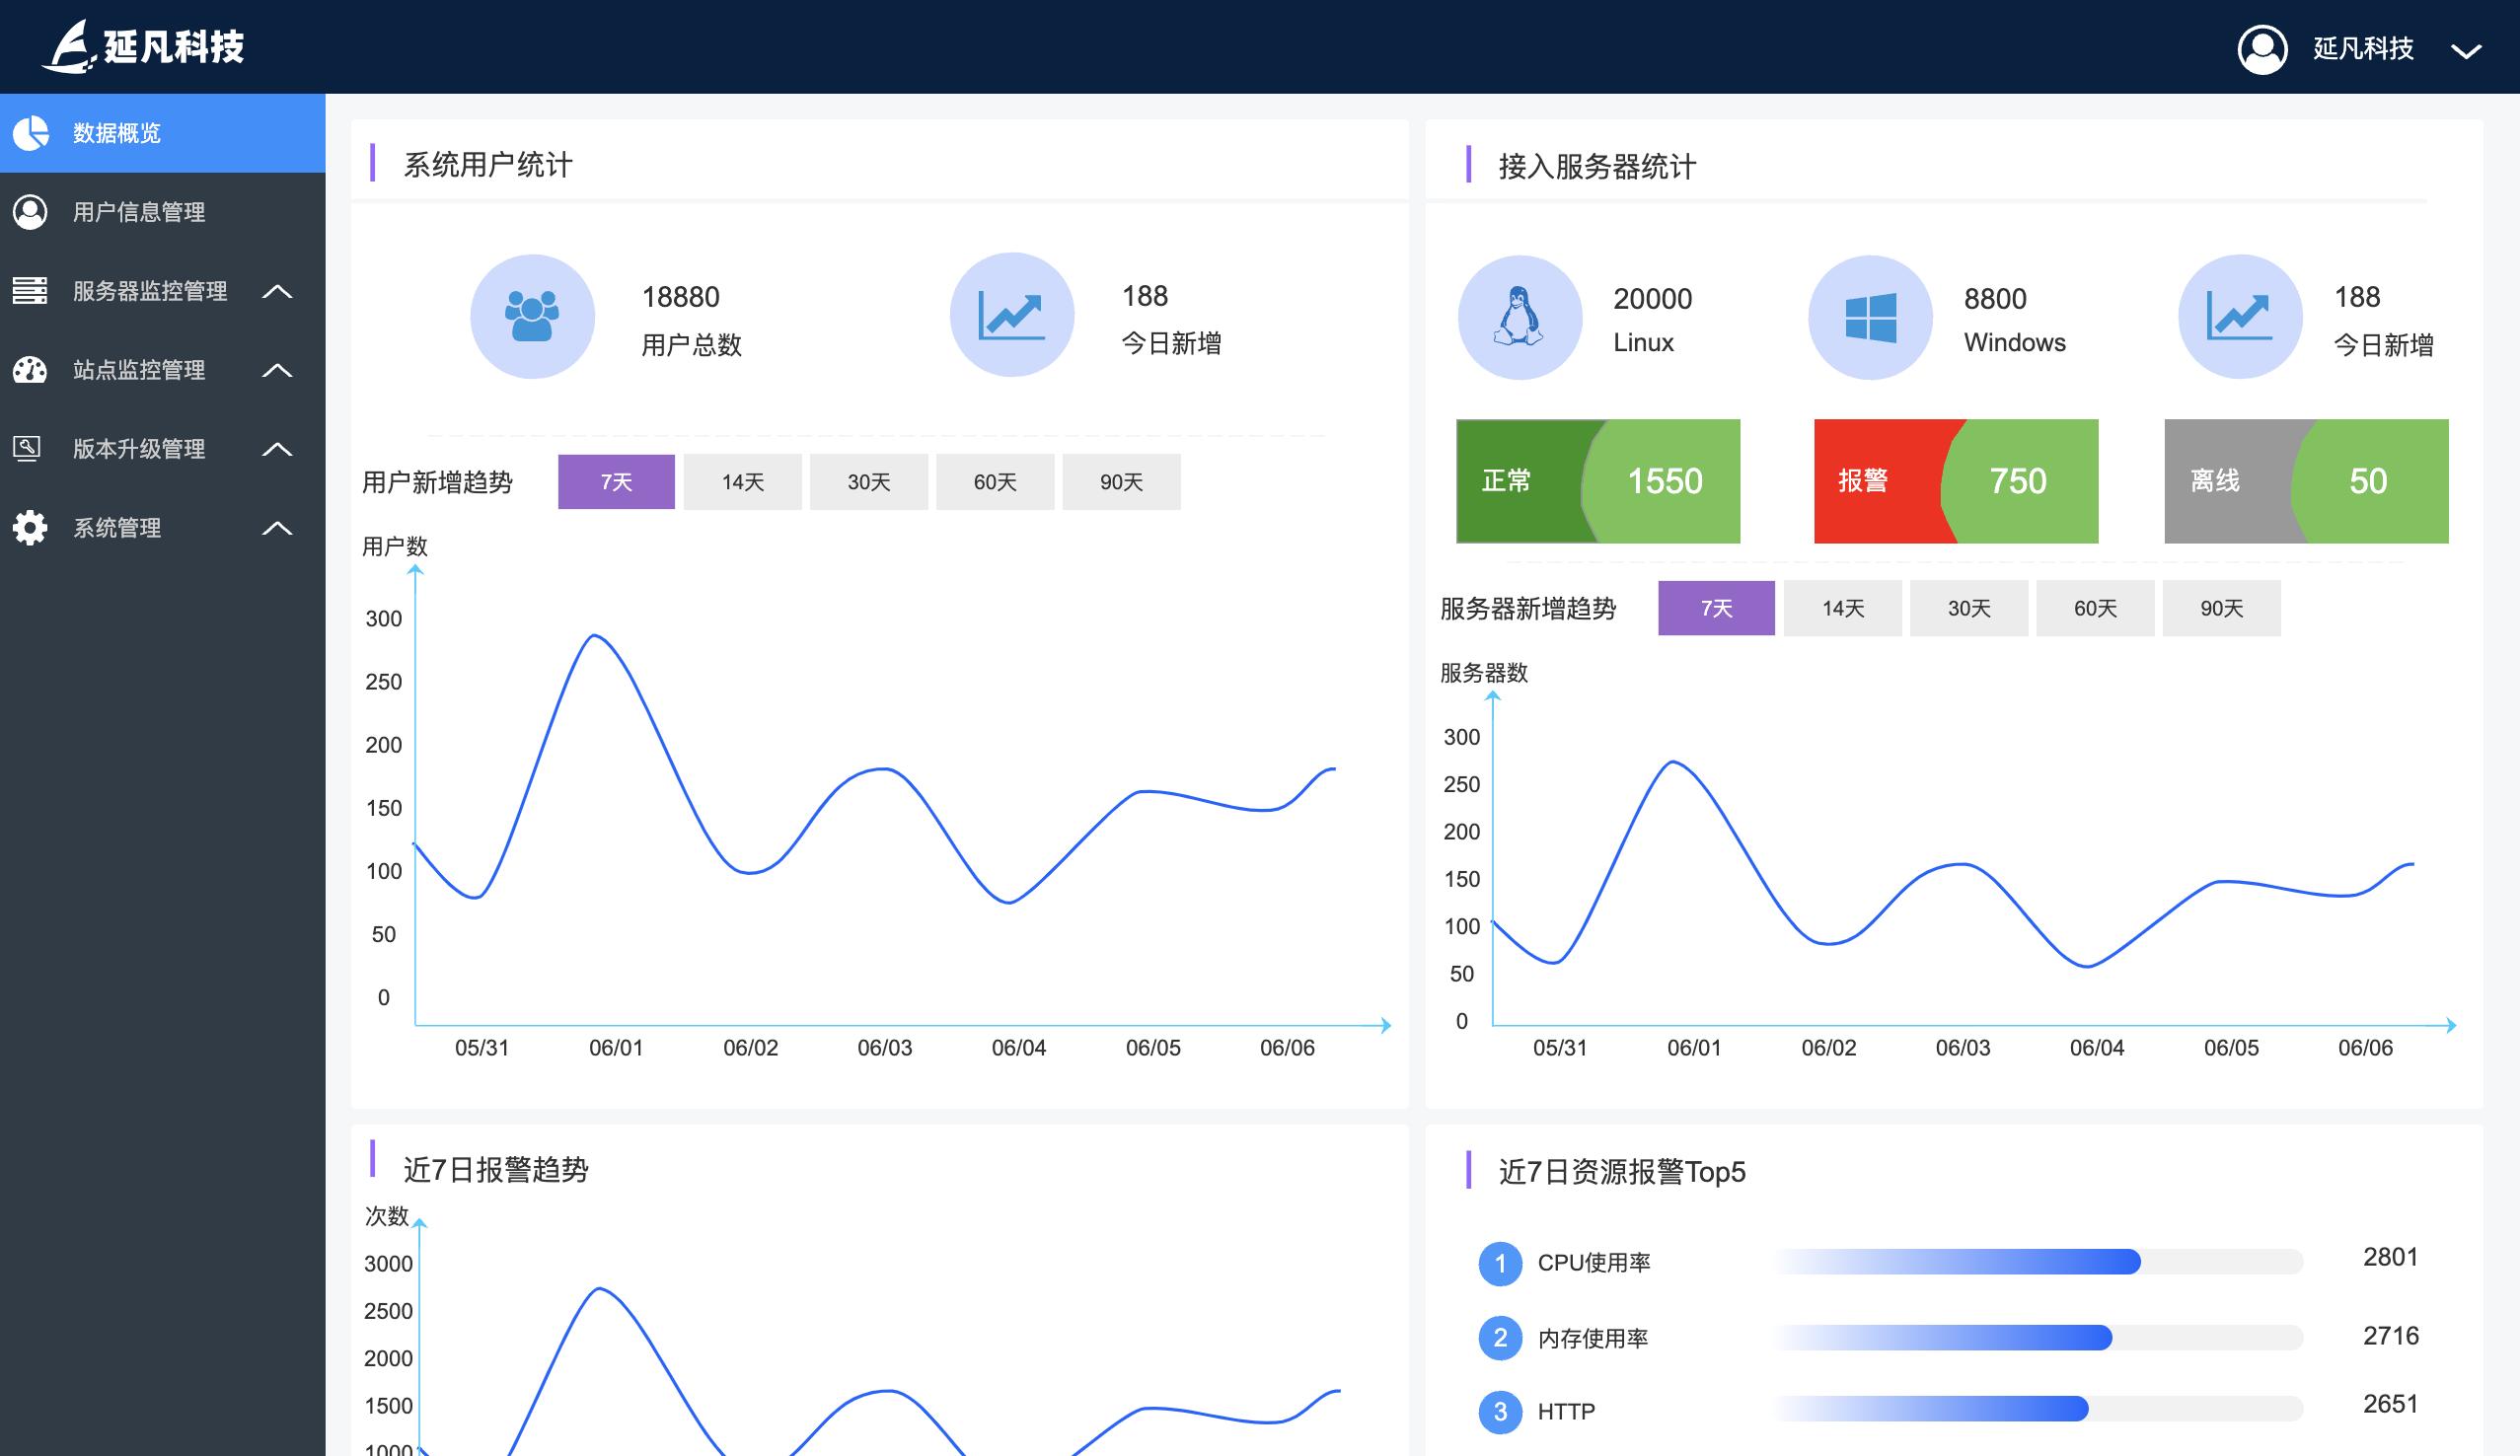
Task: Collapse the 版本升级管理 menu chevron
Action: (x=277, y=449)
